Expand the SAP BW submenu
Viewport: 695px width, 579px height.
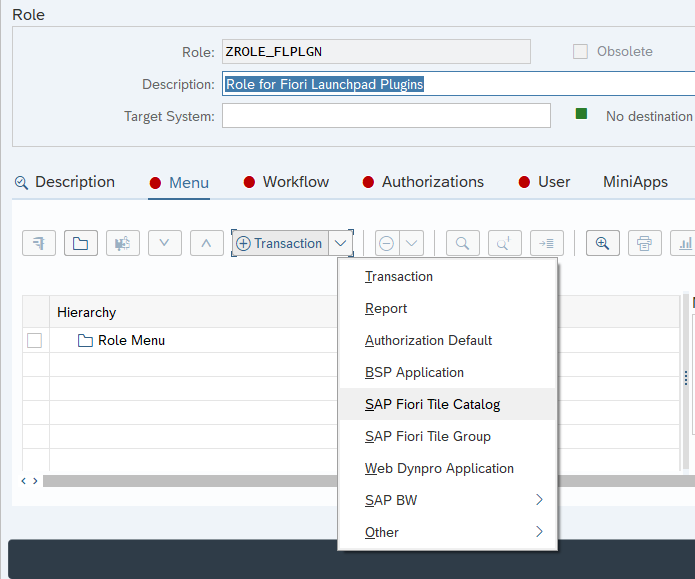click(x=539, y=500)
